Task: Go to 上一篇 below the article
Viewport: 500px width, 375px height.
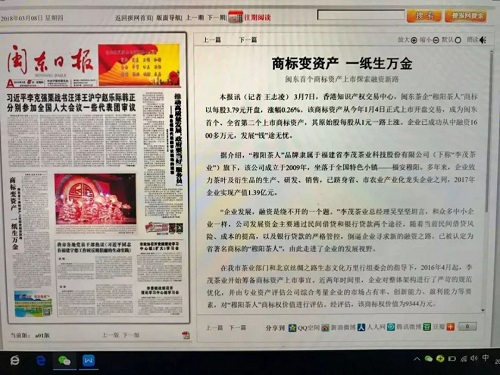Action: click(x=214, y=328)
